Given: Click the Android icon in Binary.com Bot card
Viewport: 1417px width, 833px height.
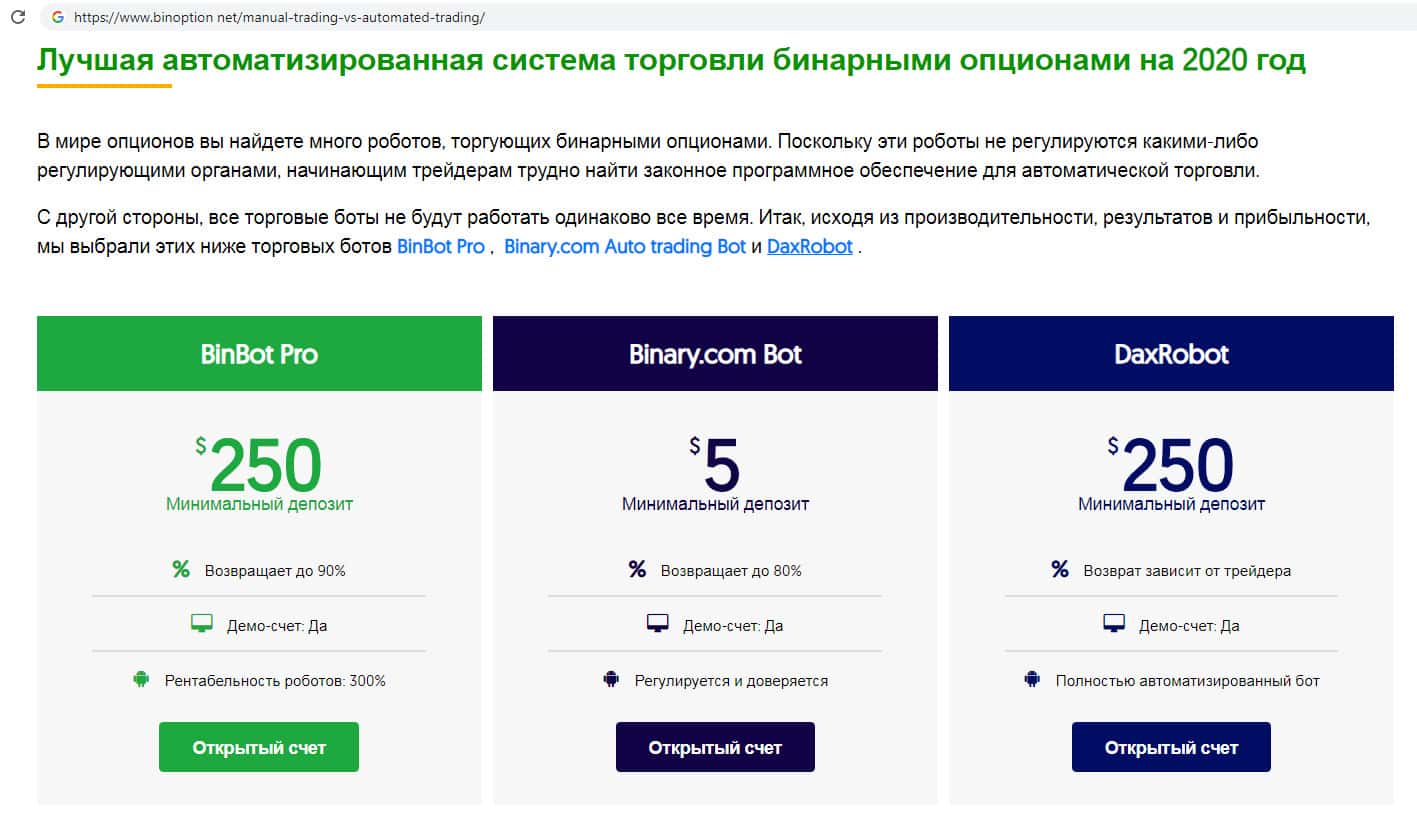Looking at the screenshot, I should [x=611, y=680].
